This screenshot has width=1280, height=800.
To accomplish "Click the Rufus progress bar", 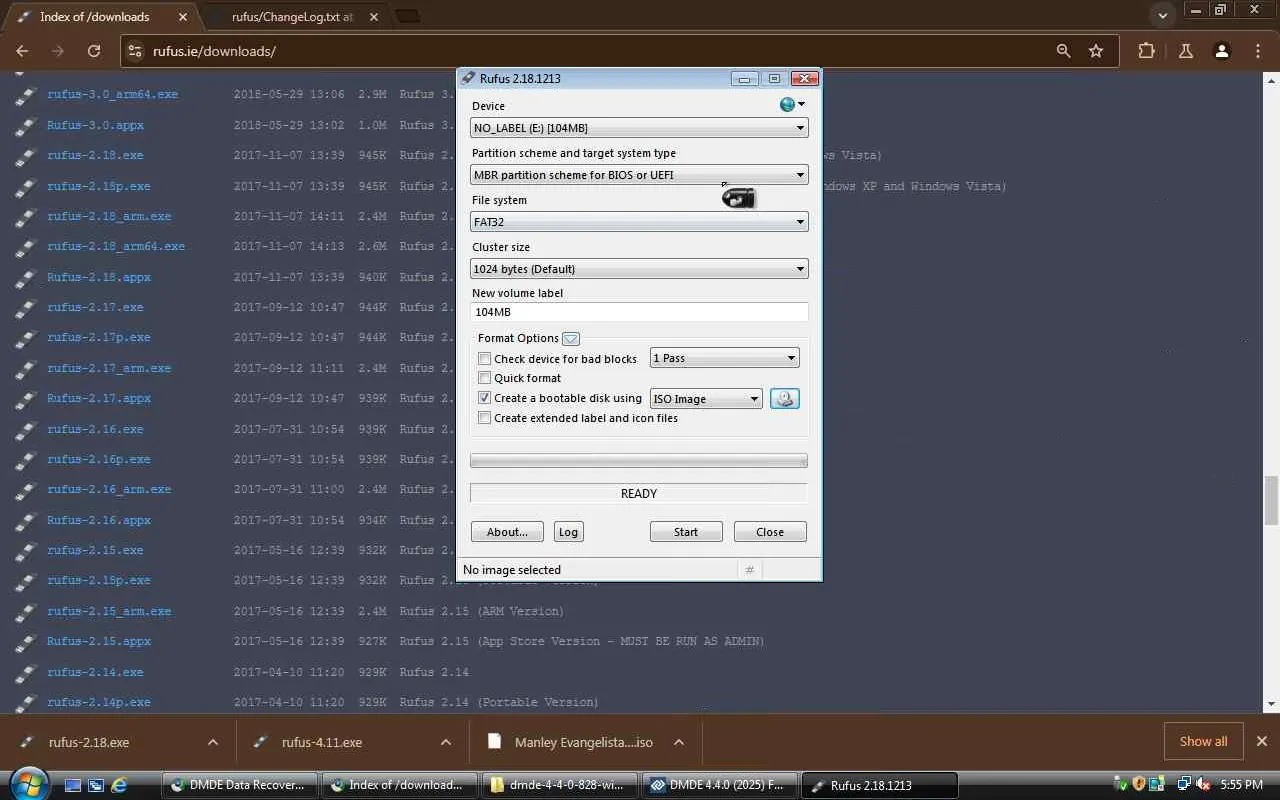I will [639, 461].
